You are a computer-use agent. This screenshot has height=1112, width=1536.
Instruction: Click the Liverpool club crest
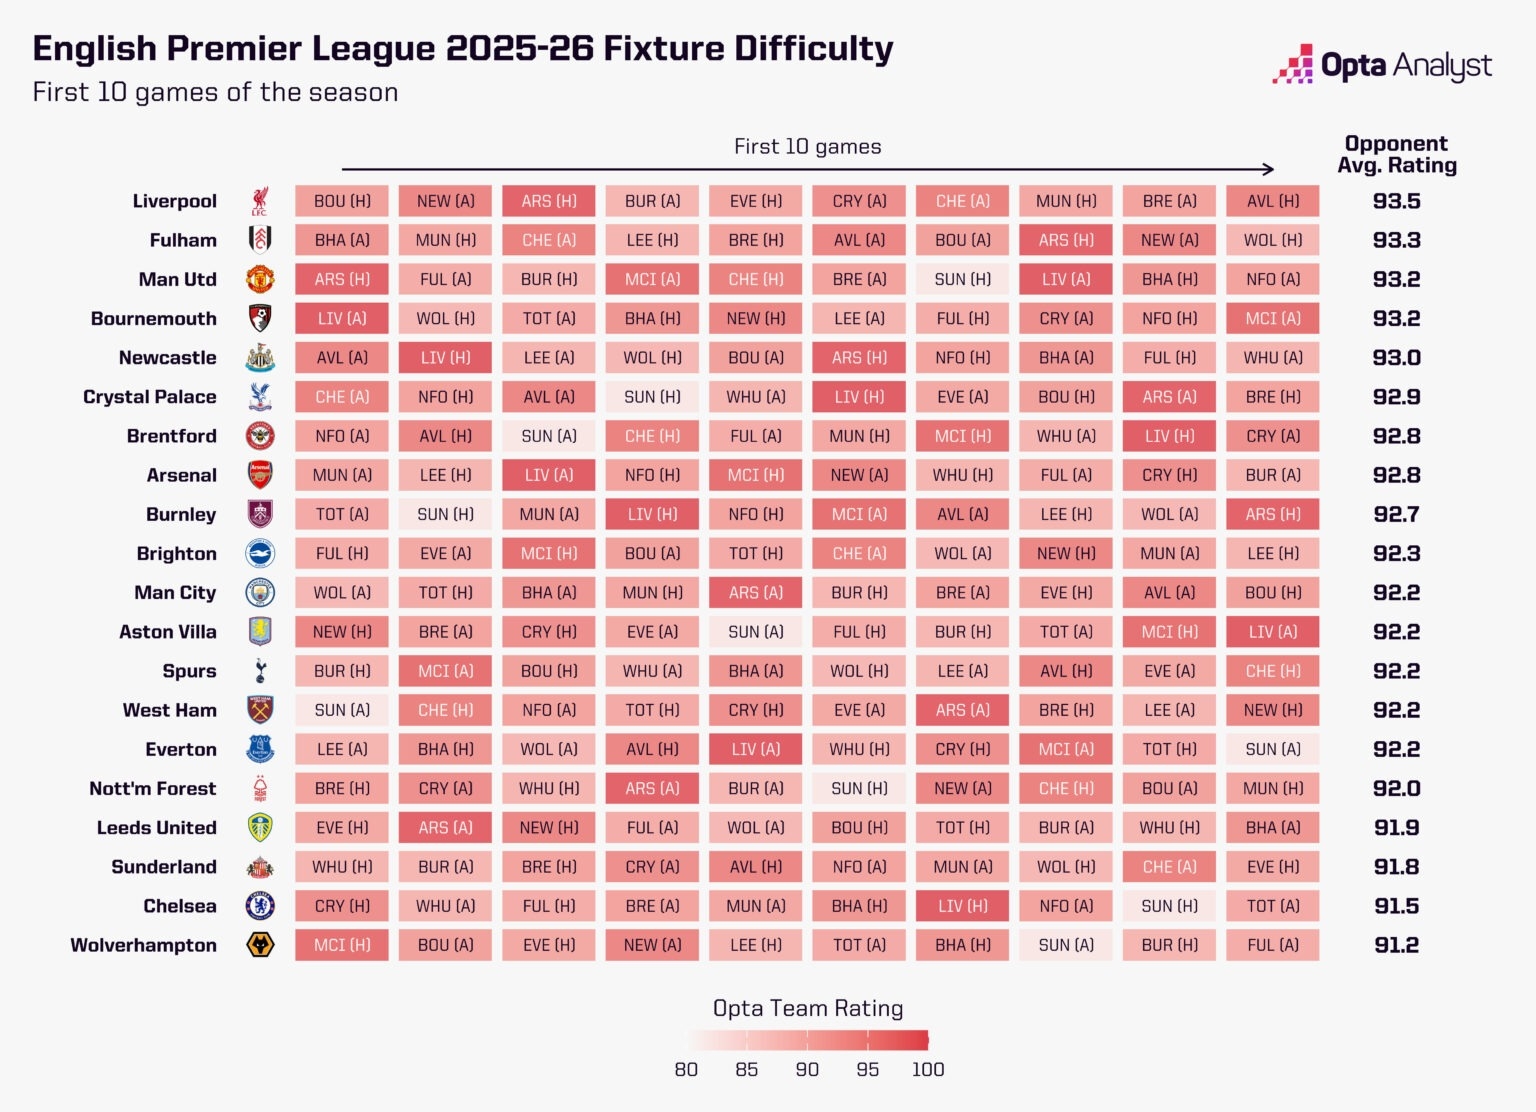(260, 201)
